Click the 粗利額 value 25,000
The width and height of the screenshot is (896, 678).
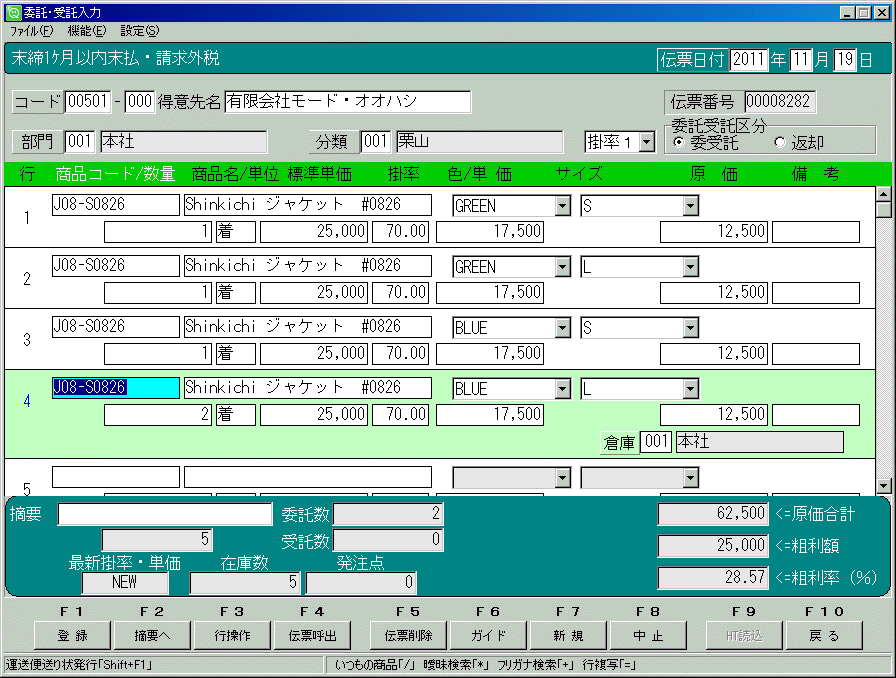(713, 546)
